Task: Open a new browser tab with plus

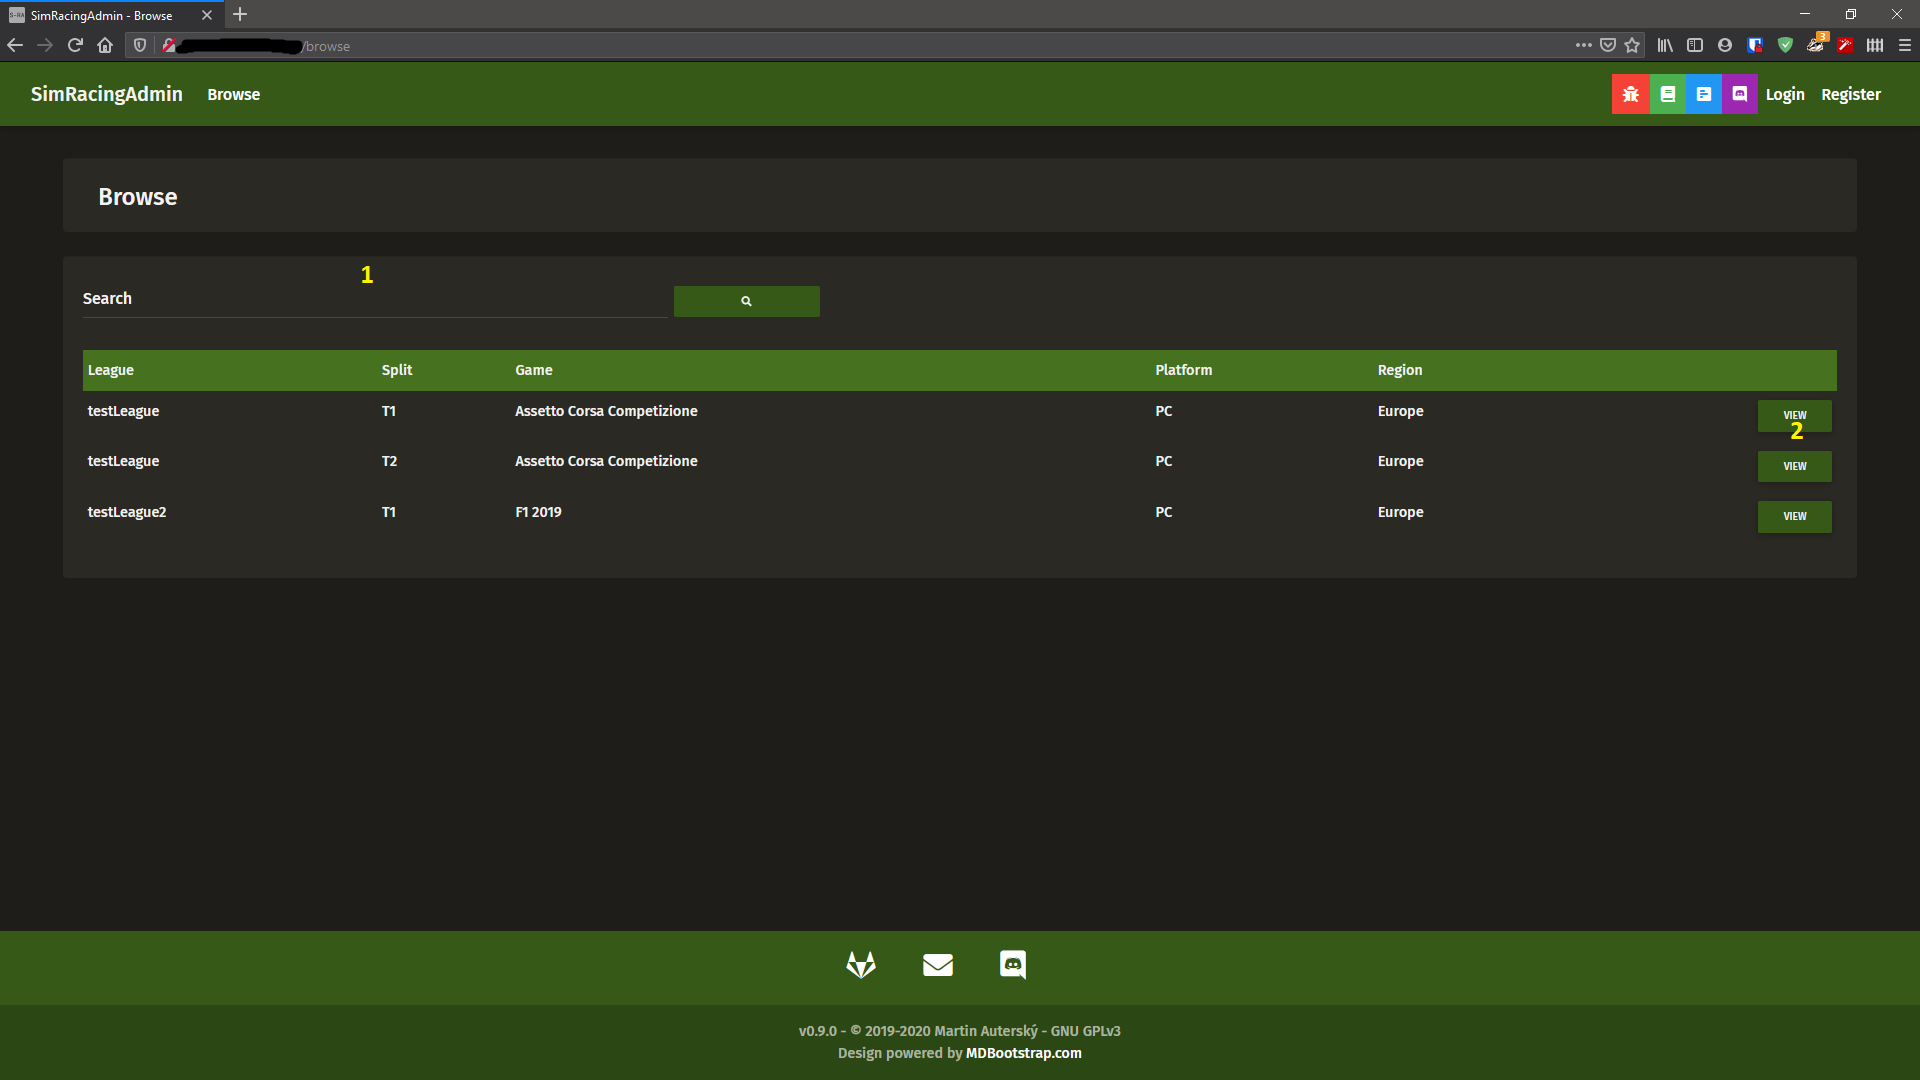Action: pos(240,15)
